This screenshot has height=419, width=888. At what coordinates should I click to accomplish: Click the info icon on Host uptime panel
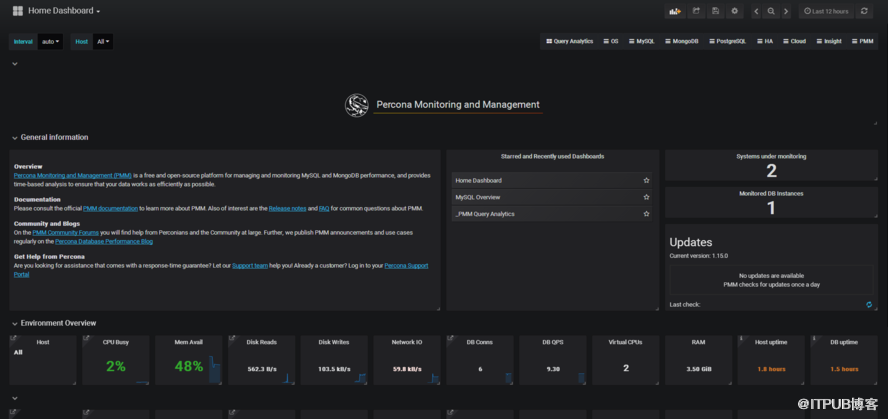pos(741,339)
